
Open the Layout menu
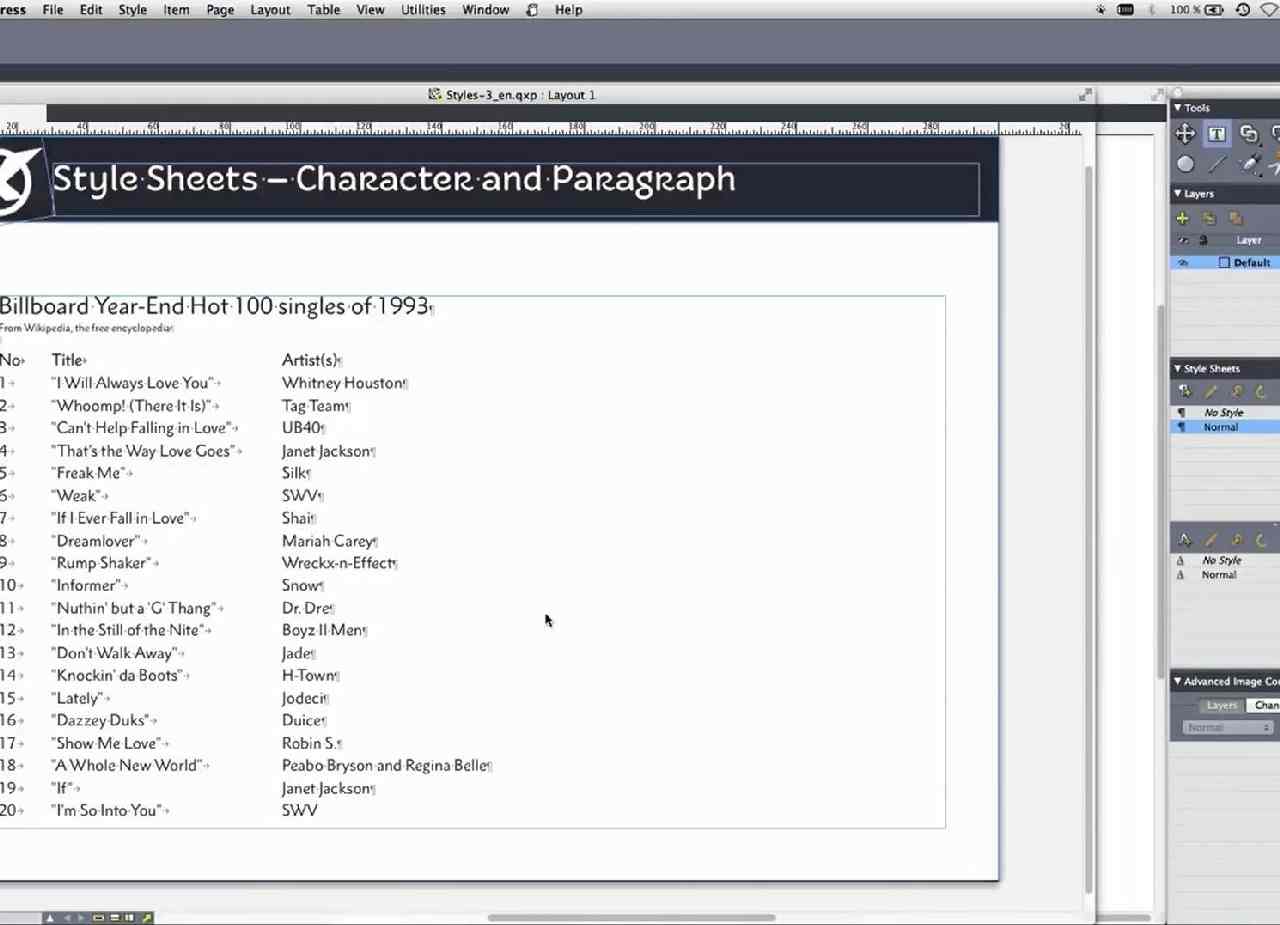pyautogui.click(x=270, y=10)
